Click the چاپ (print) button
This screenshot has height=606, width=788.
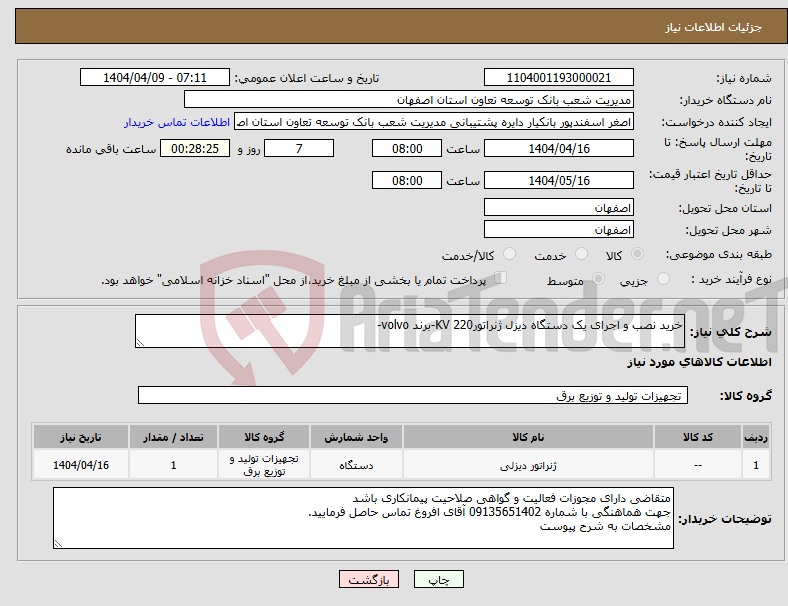[438, 579]
